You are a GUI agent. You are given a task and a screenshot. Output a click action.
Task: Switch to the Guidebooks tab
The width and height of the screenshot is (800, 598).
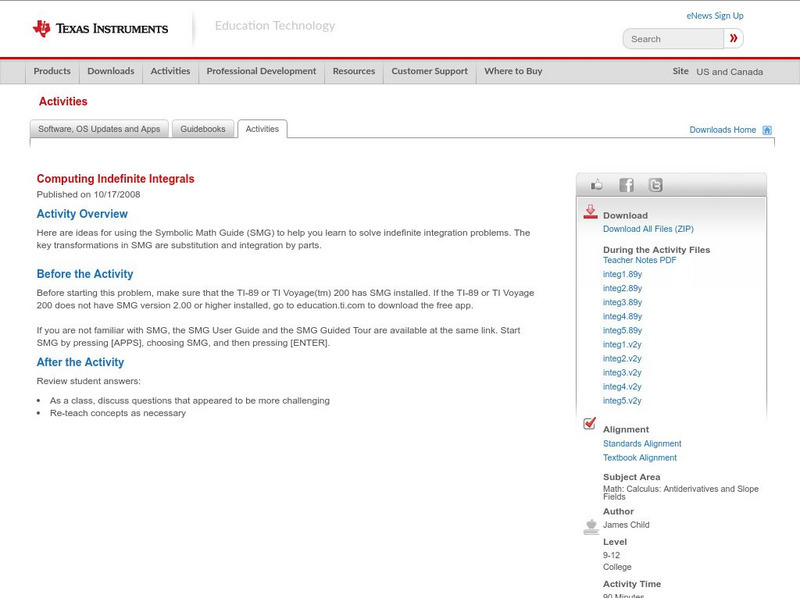tap(204, 129)
